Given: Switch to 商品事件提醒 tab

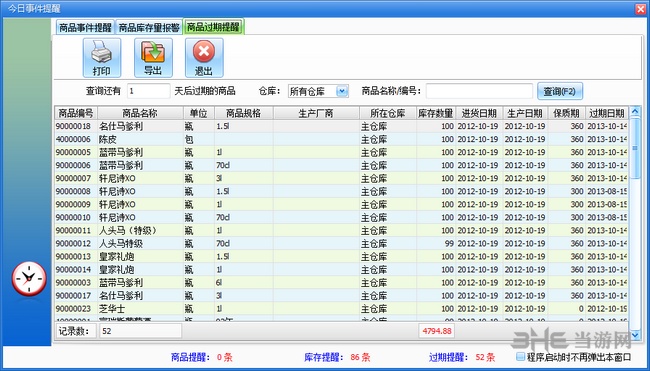Looking at the screenshot, I should tap(85, 28).
